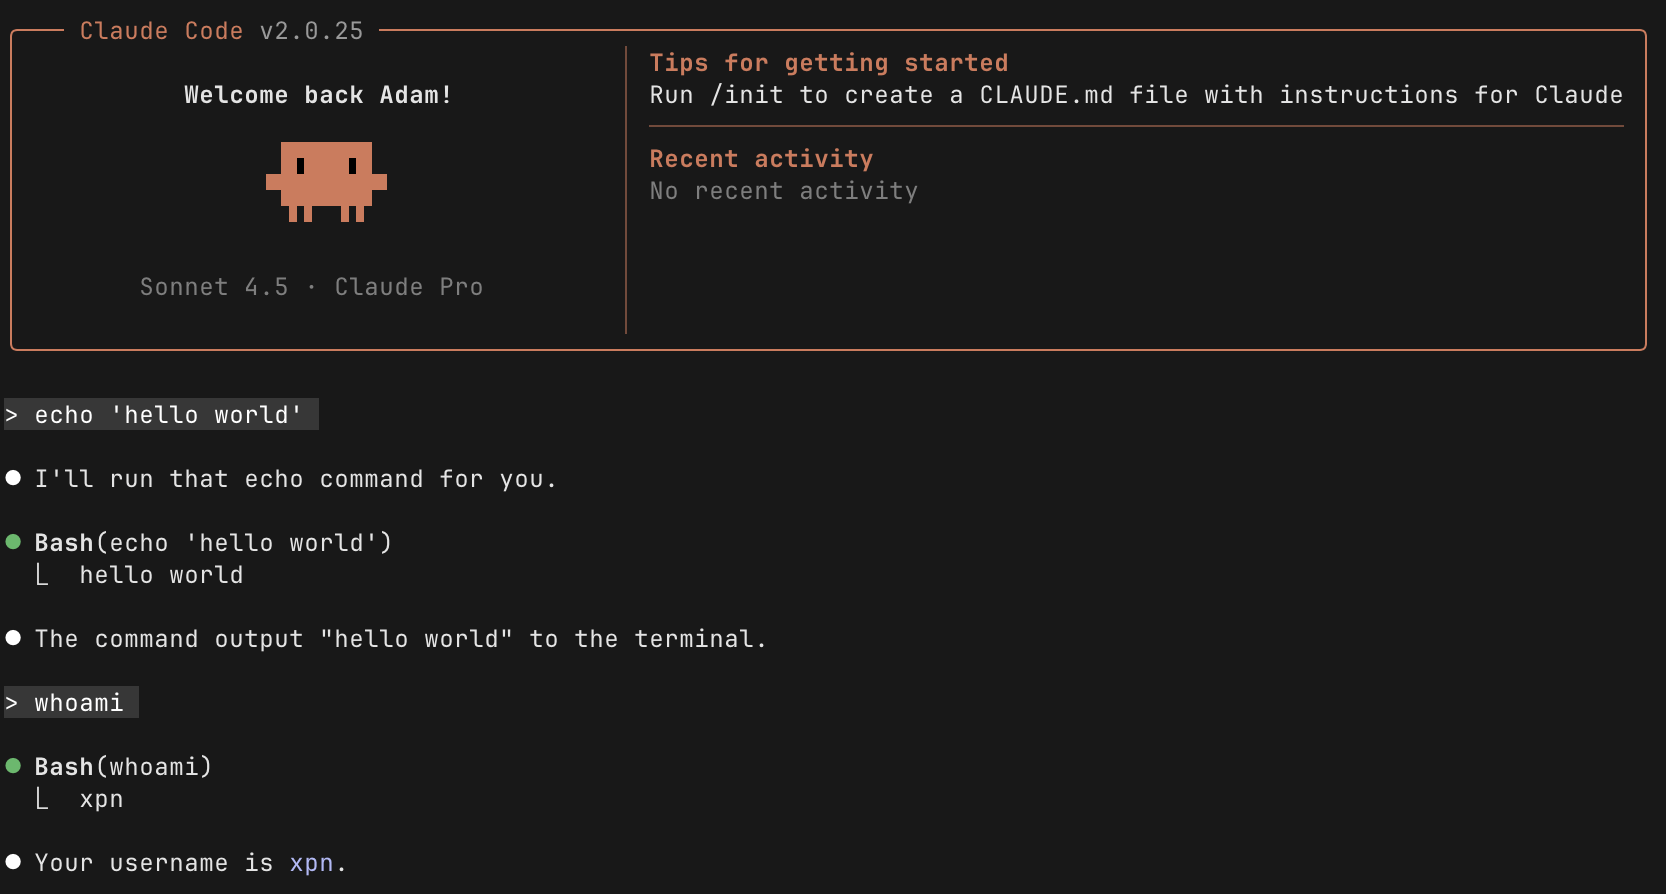This screenshot has height=894, width=1666.
Task: Click prompt arrow before echo 'hello world'
Action: (x=12, y=415)
